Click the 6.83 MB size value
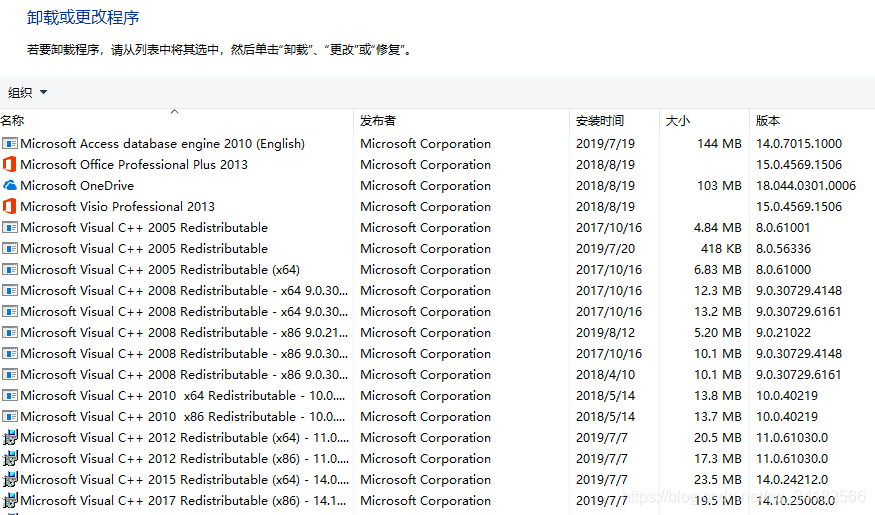 (x=718, y=269)
